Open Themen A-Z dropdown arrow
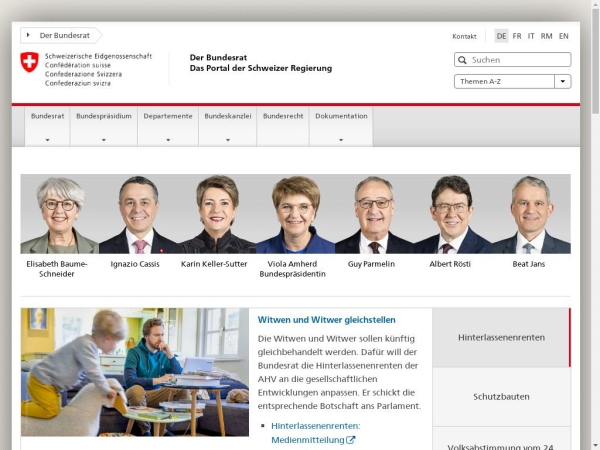The height and width of the screenshot is (450, 600). 562,81
